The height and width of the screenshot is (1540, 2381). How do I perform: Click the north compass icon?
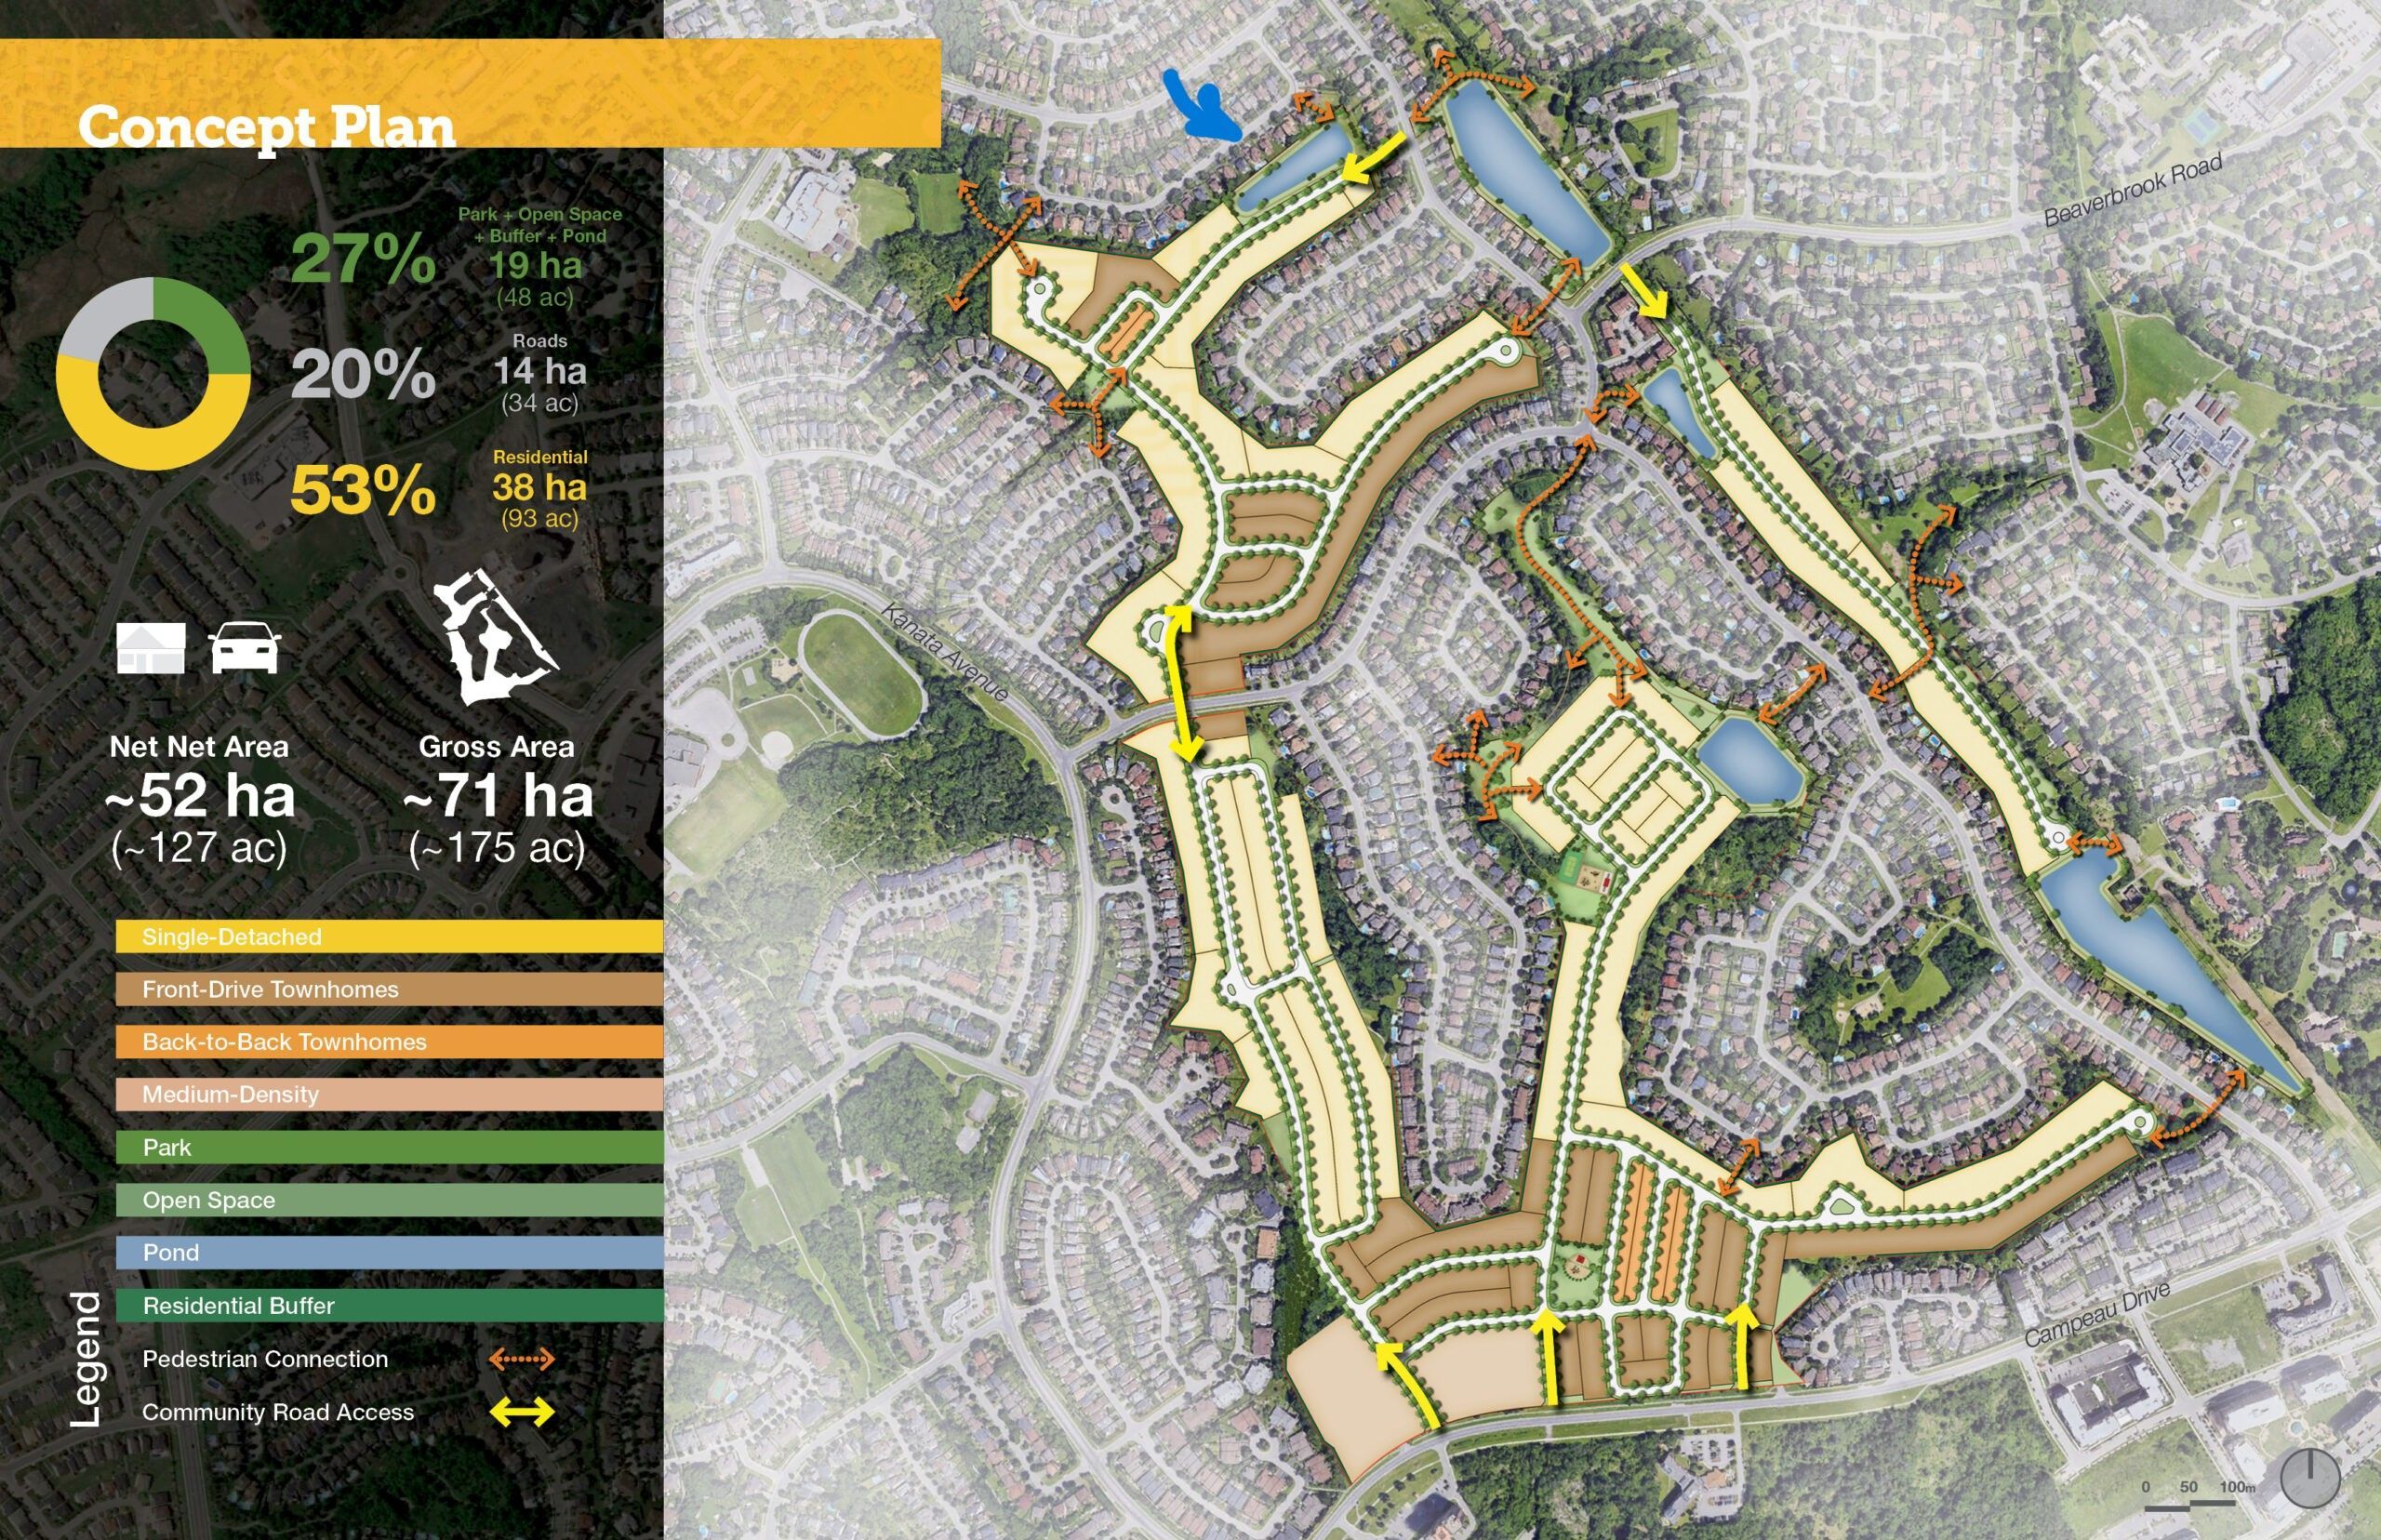[x=2311, y=1480]
